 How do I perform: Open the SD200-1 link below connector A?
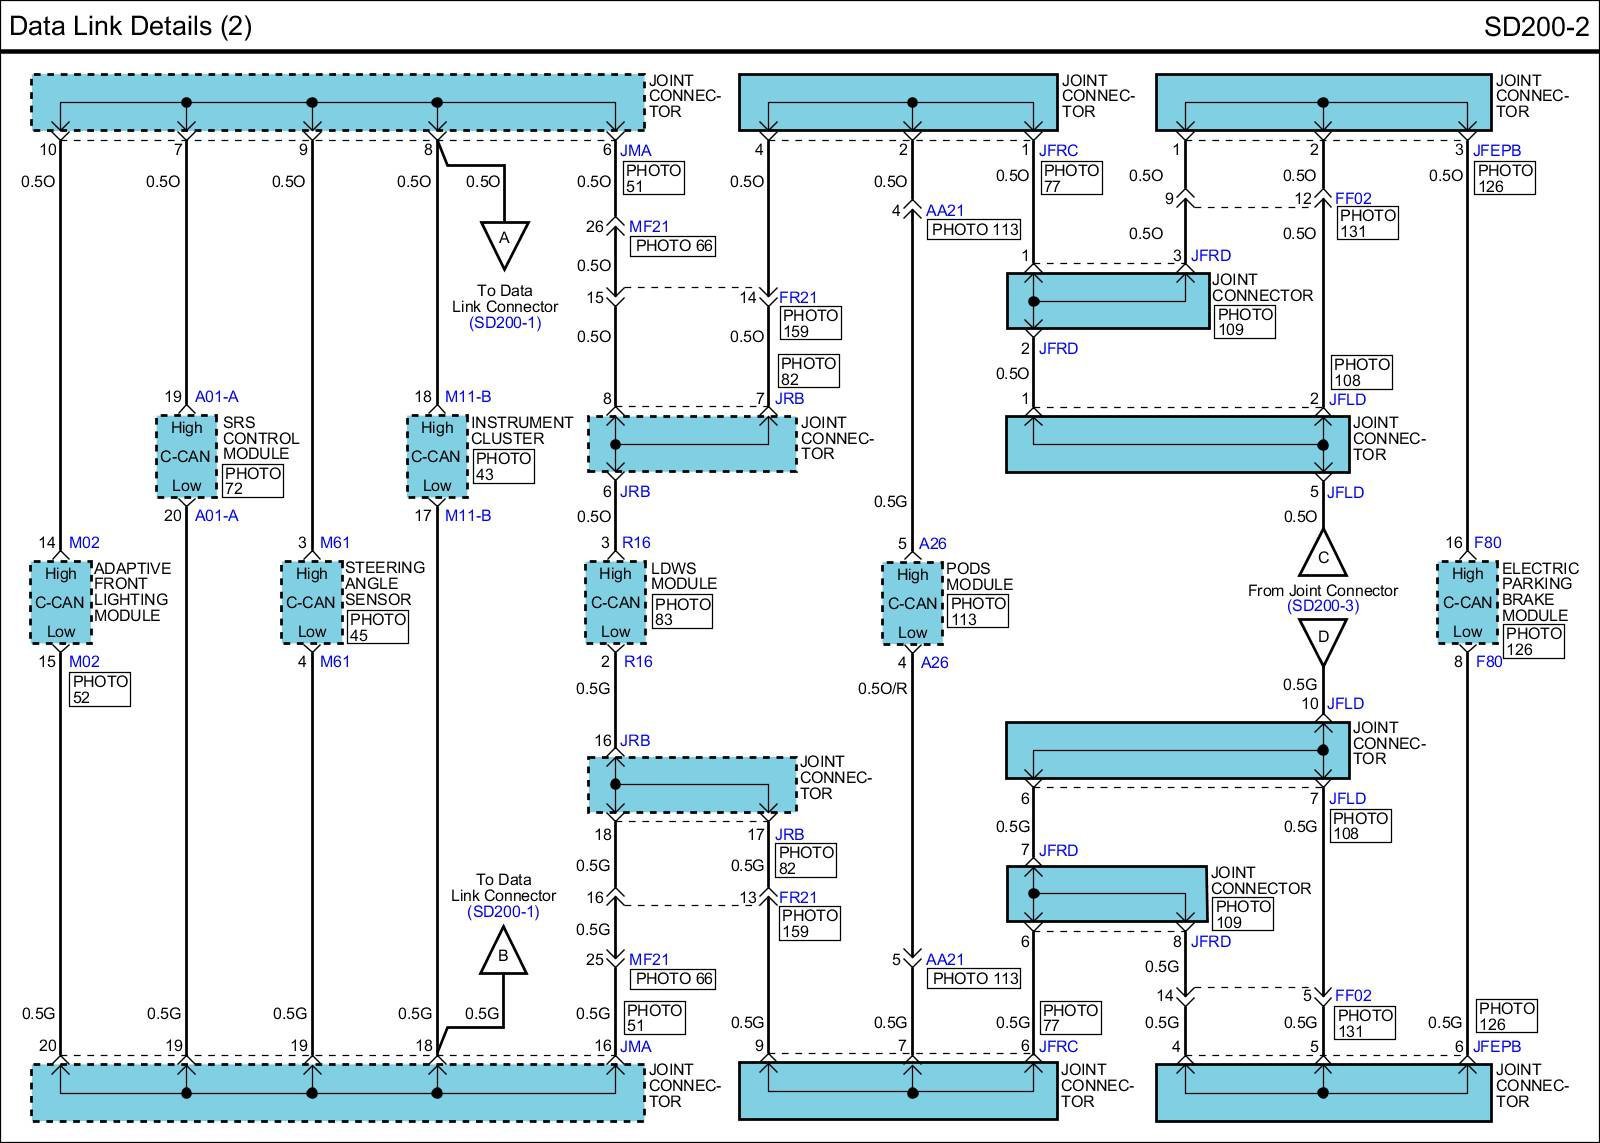tap(504, 323)
